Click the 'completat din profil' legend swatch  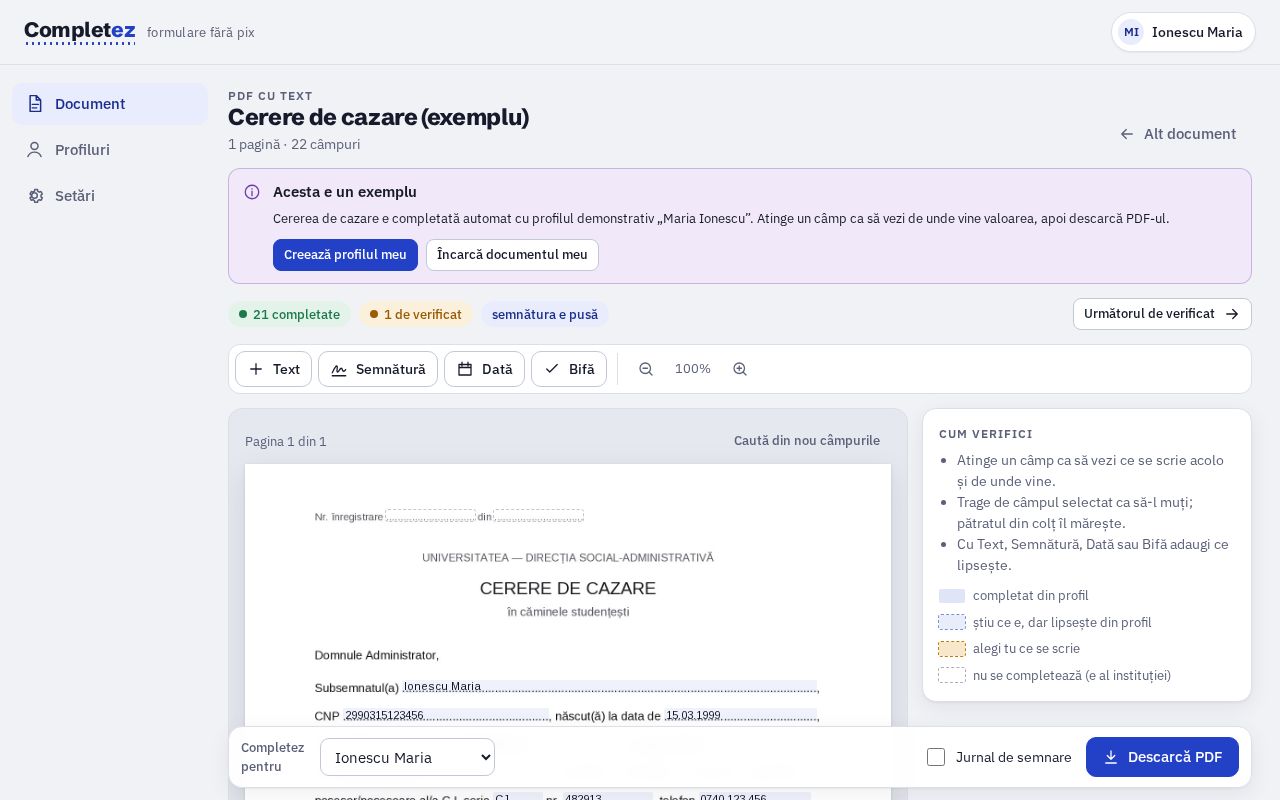[952, 596]
